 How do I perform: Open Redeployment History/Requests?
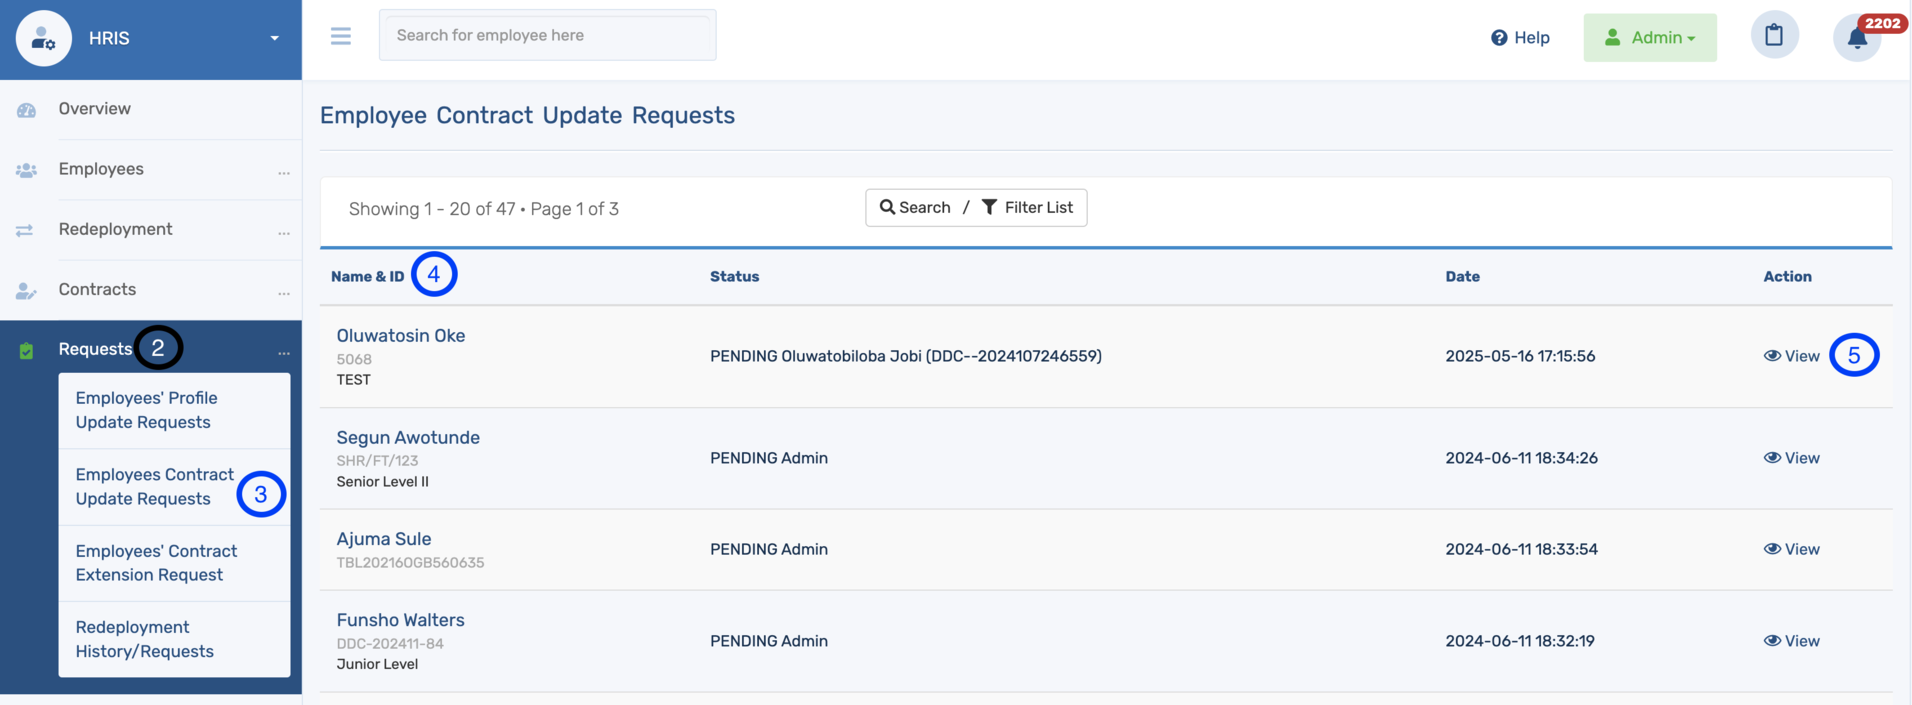tap(145, 639)
